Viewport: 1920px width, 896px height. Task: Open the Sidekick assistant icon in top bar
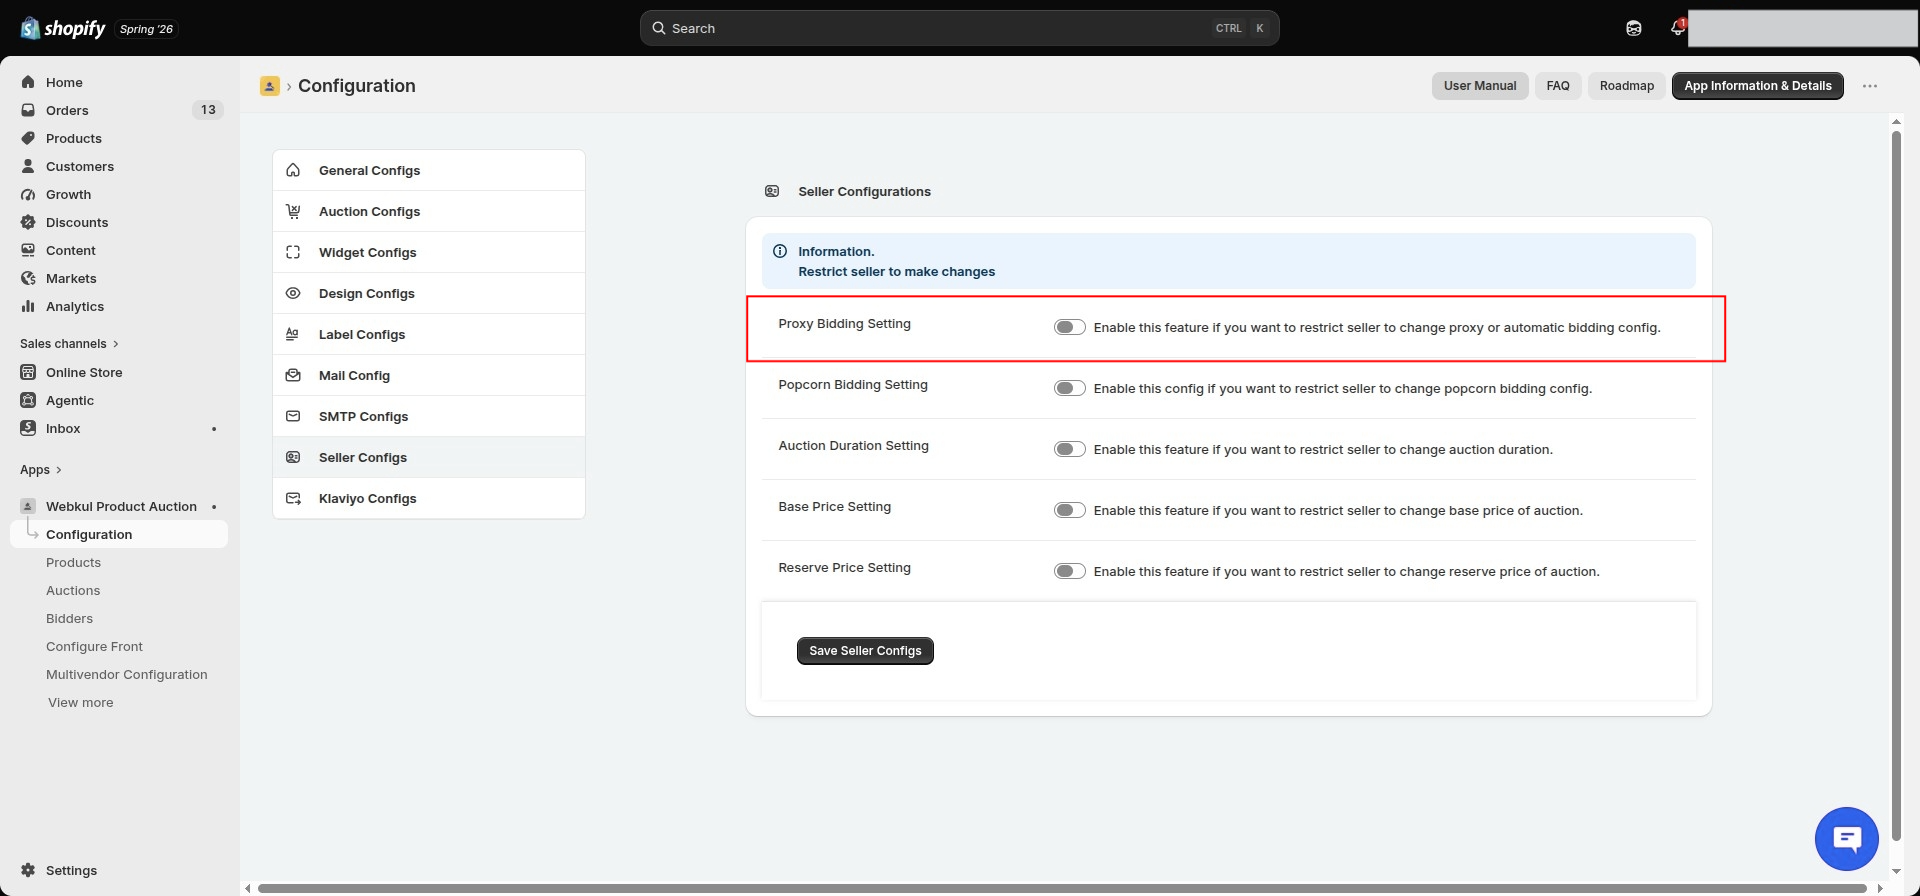[1634, 28]
